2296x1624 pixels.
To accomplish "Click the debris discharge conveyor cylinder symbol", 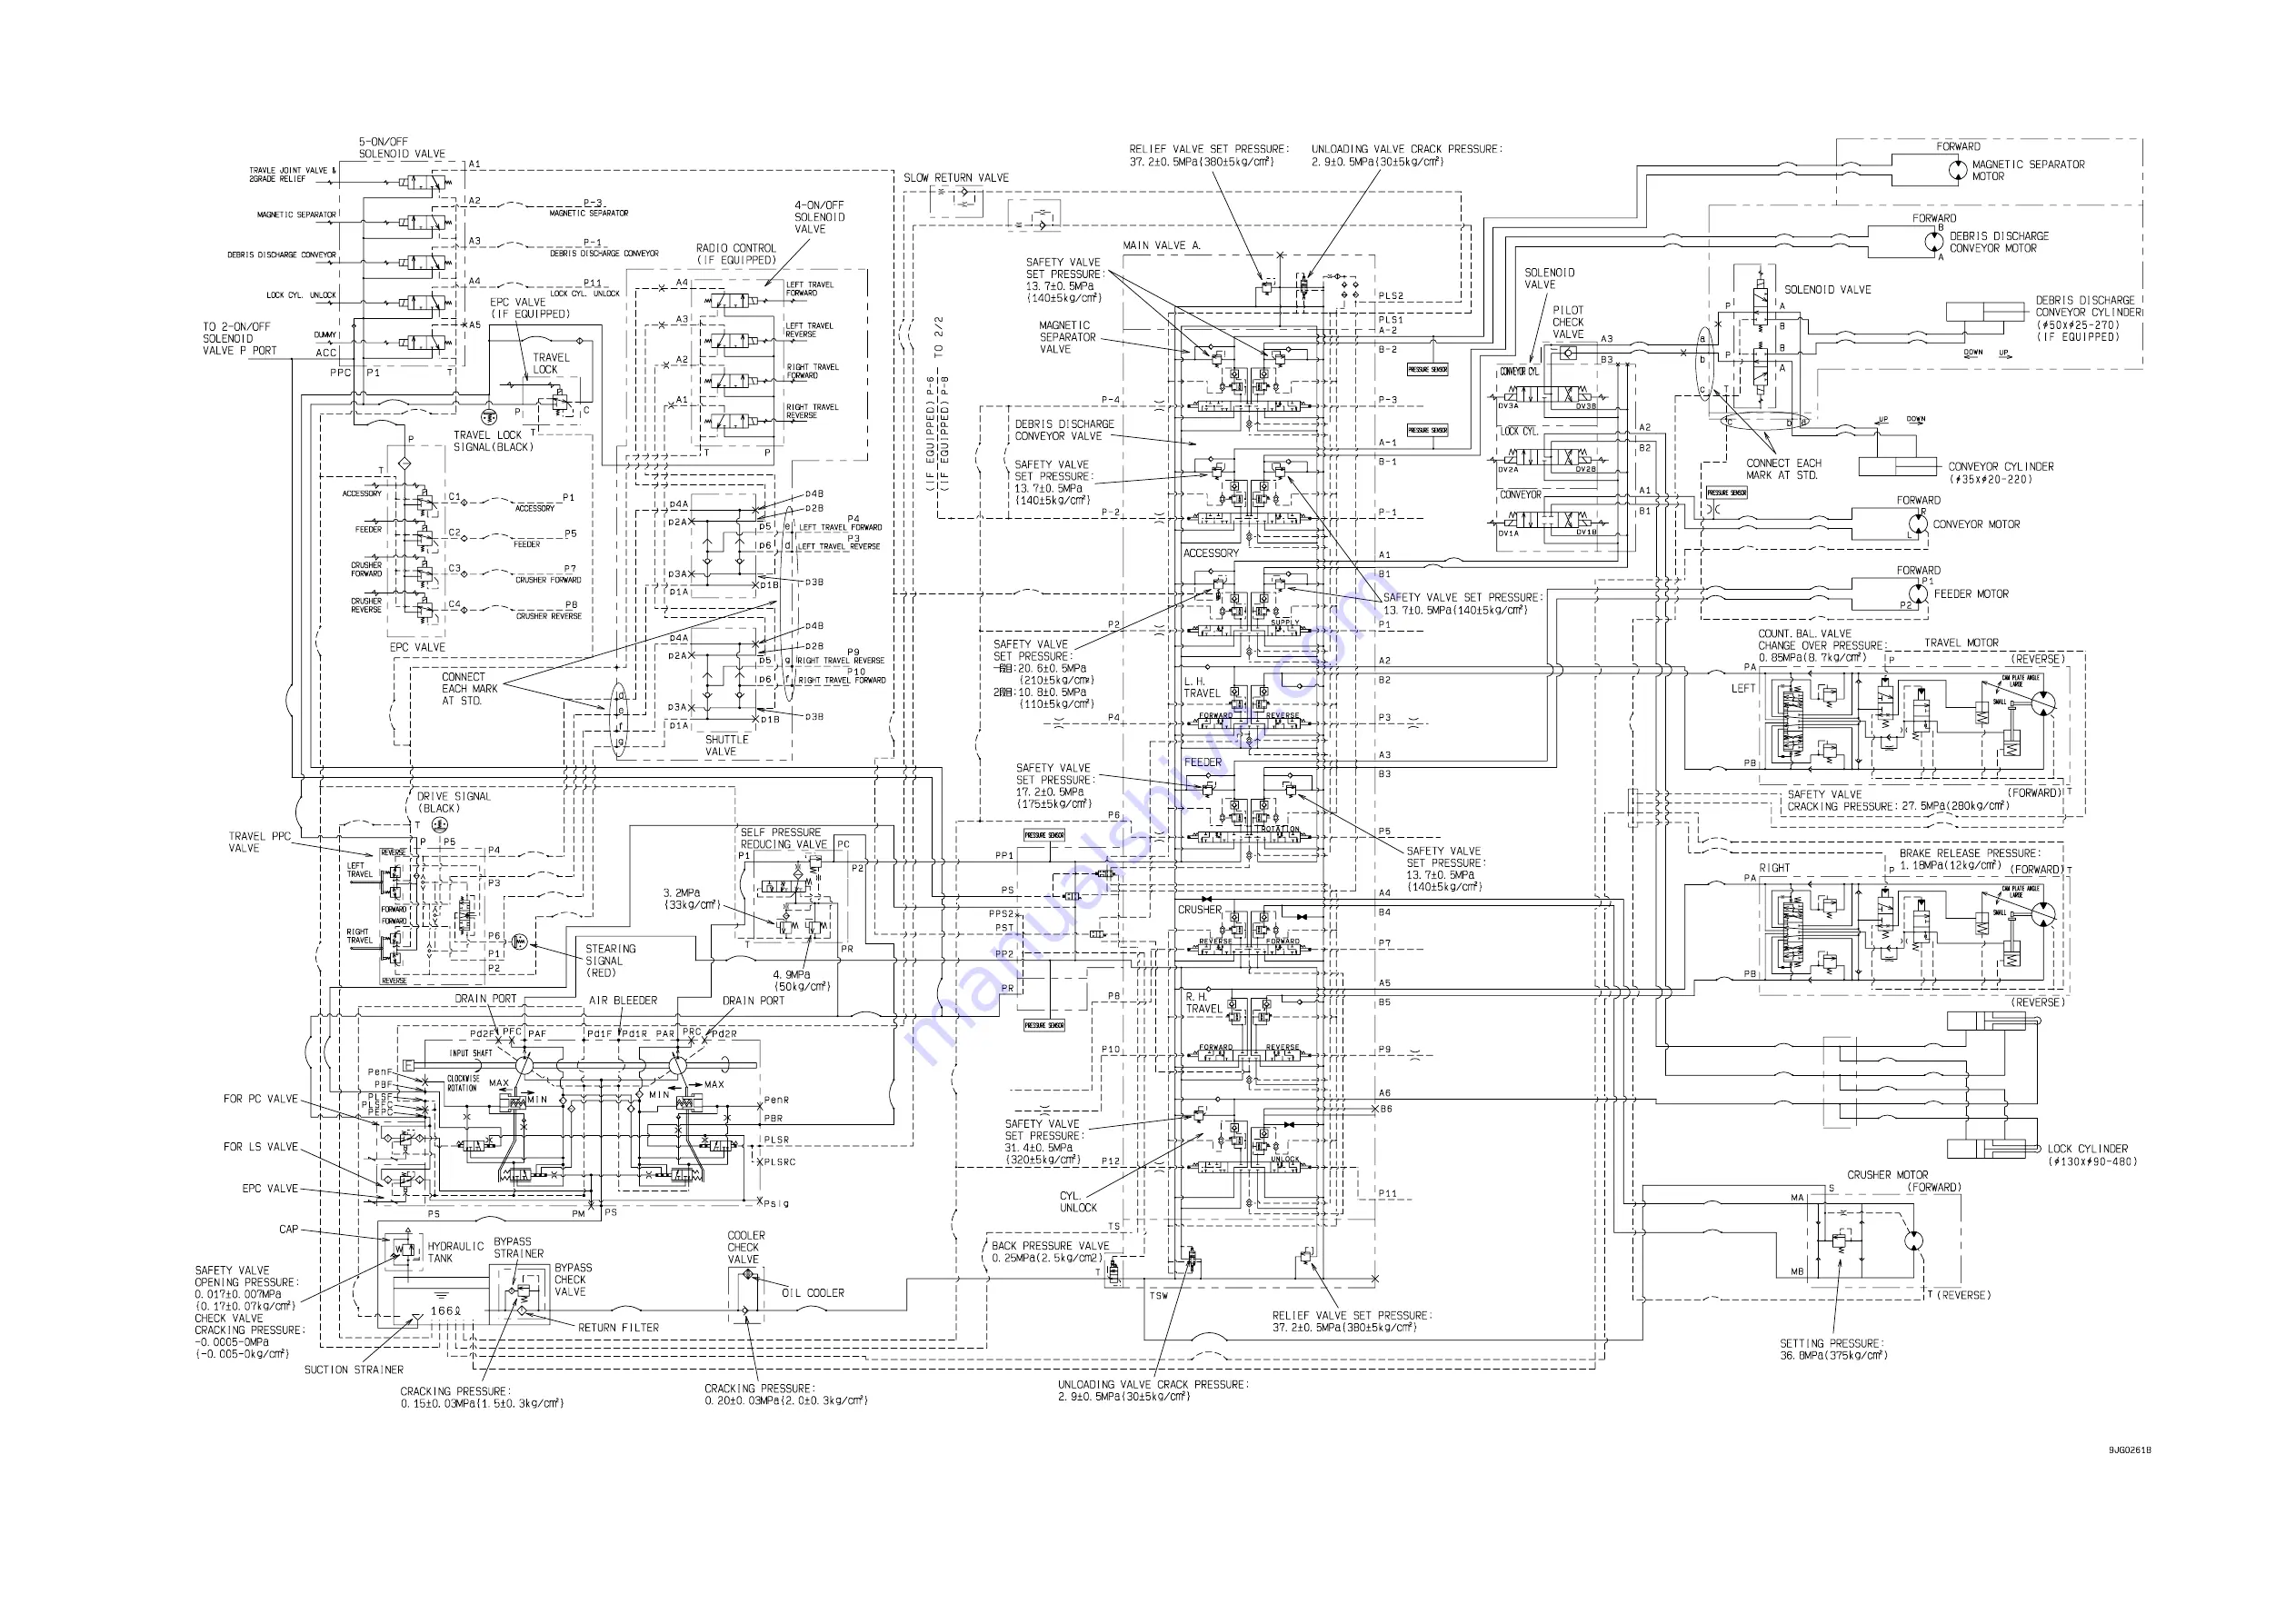I will [x=1985, y=312].
